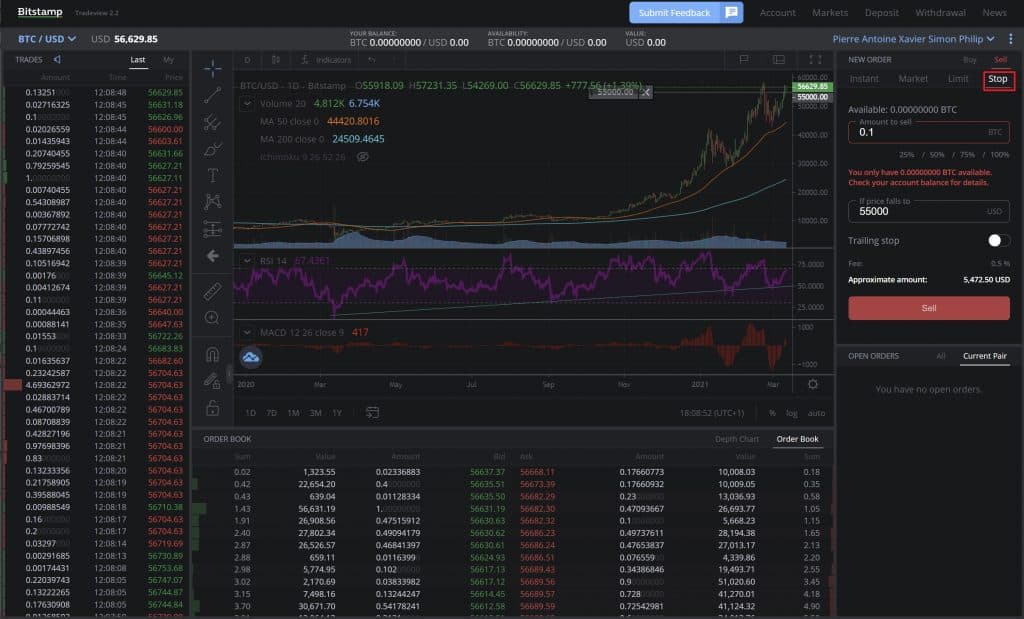Open the chart settings gear
This screenshot has height=619, width=1024.
point(814,384)
